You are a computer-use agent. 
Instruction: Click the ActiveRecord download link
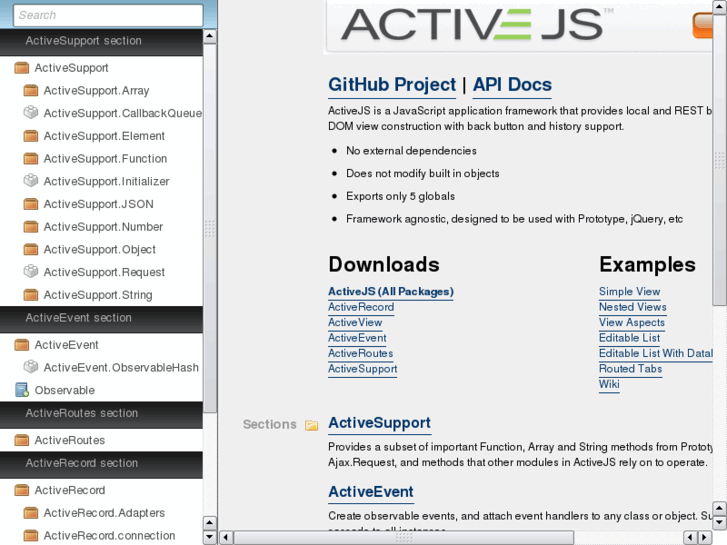[361, 307]
